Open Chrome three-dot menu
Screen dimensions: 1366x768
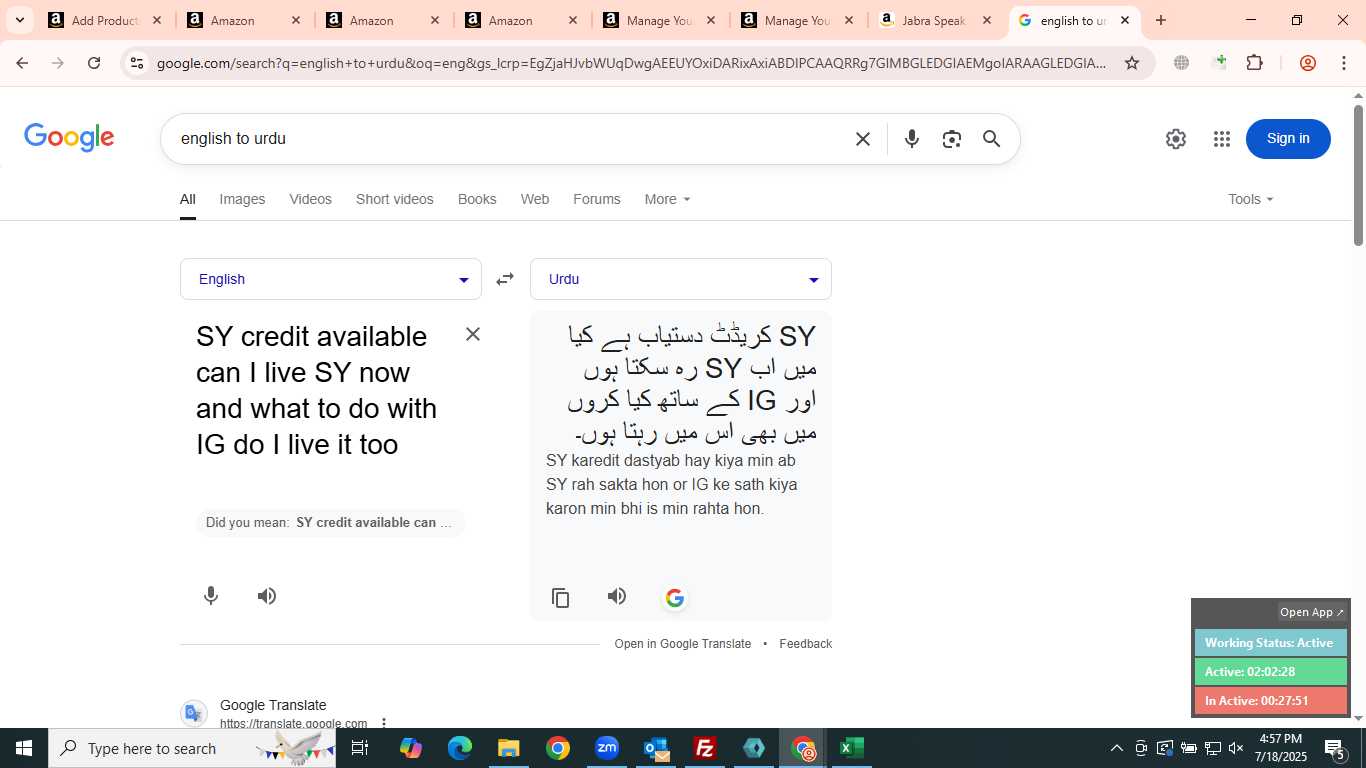click(1343, 63)
